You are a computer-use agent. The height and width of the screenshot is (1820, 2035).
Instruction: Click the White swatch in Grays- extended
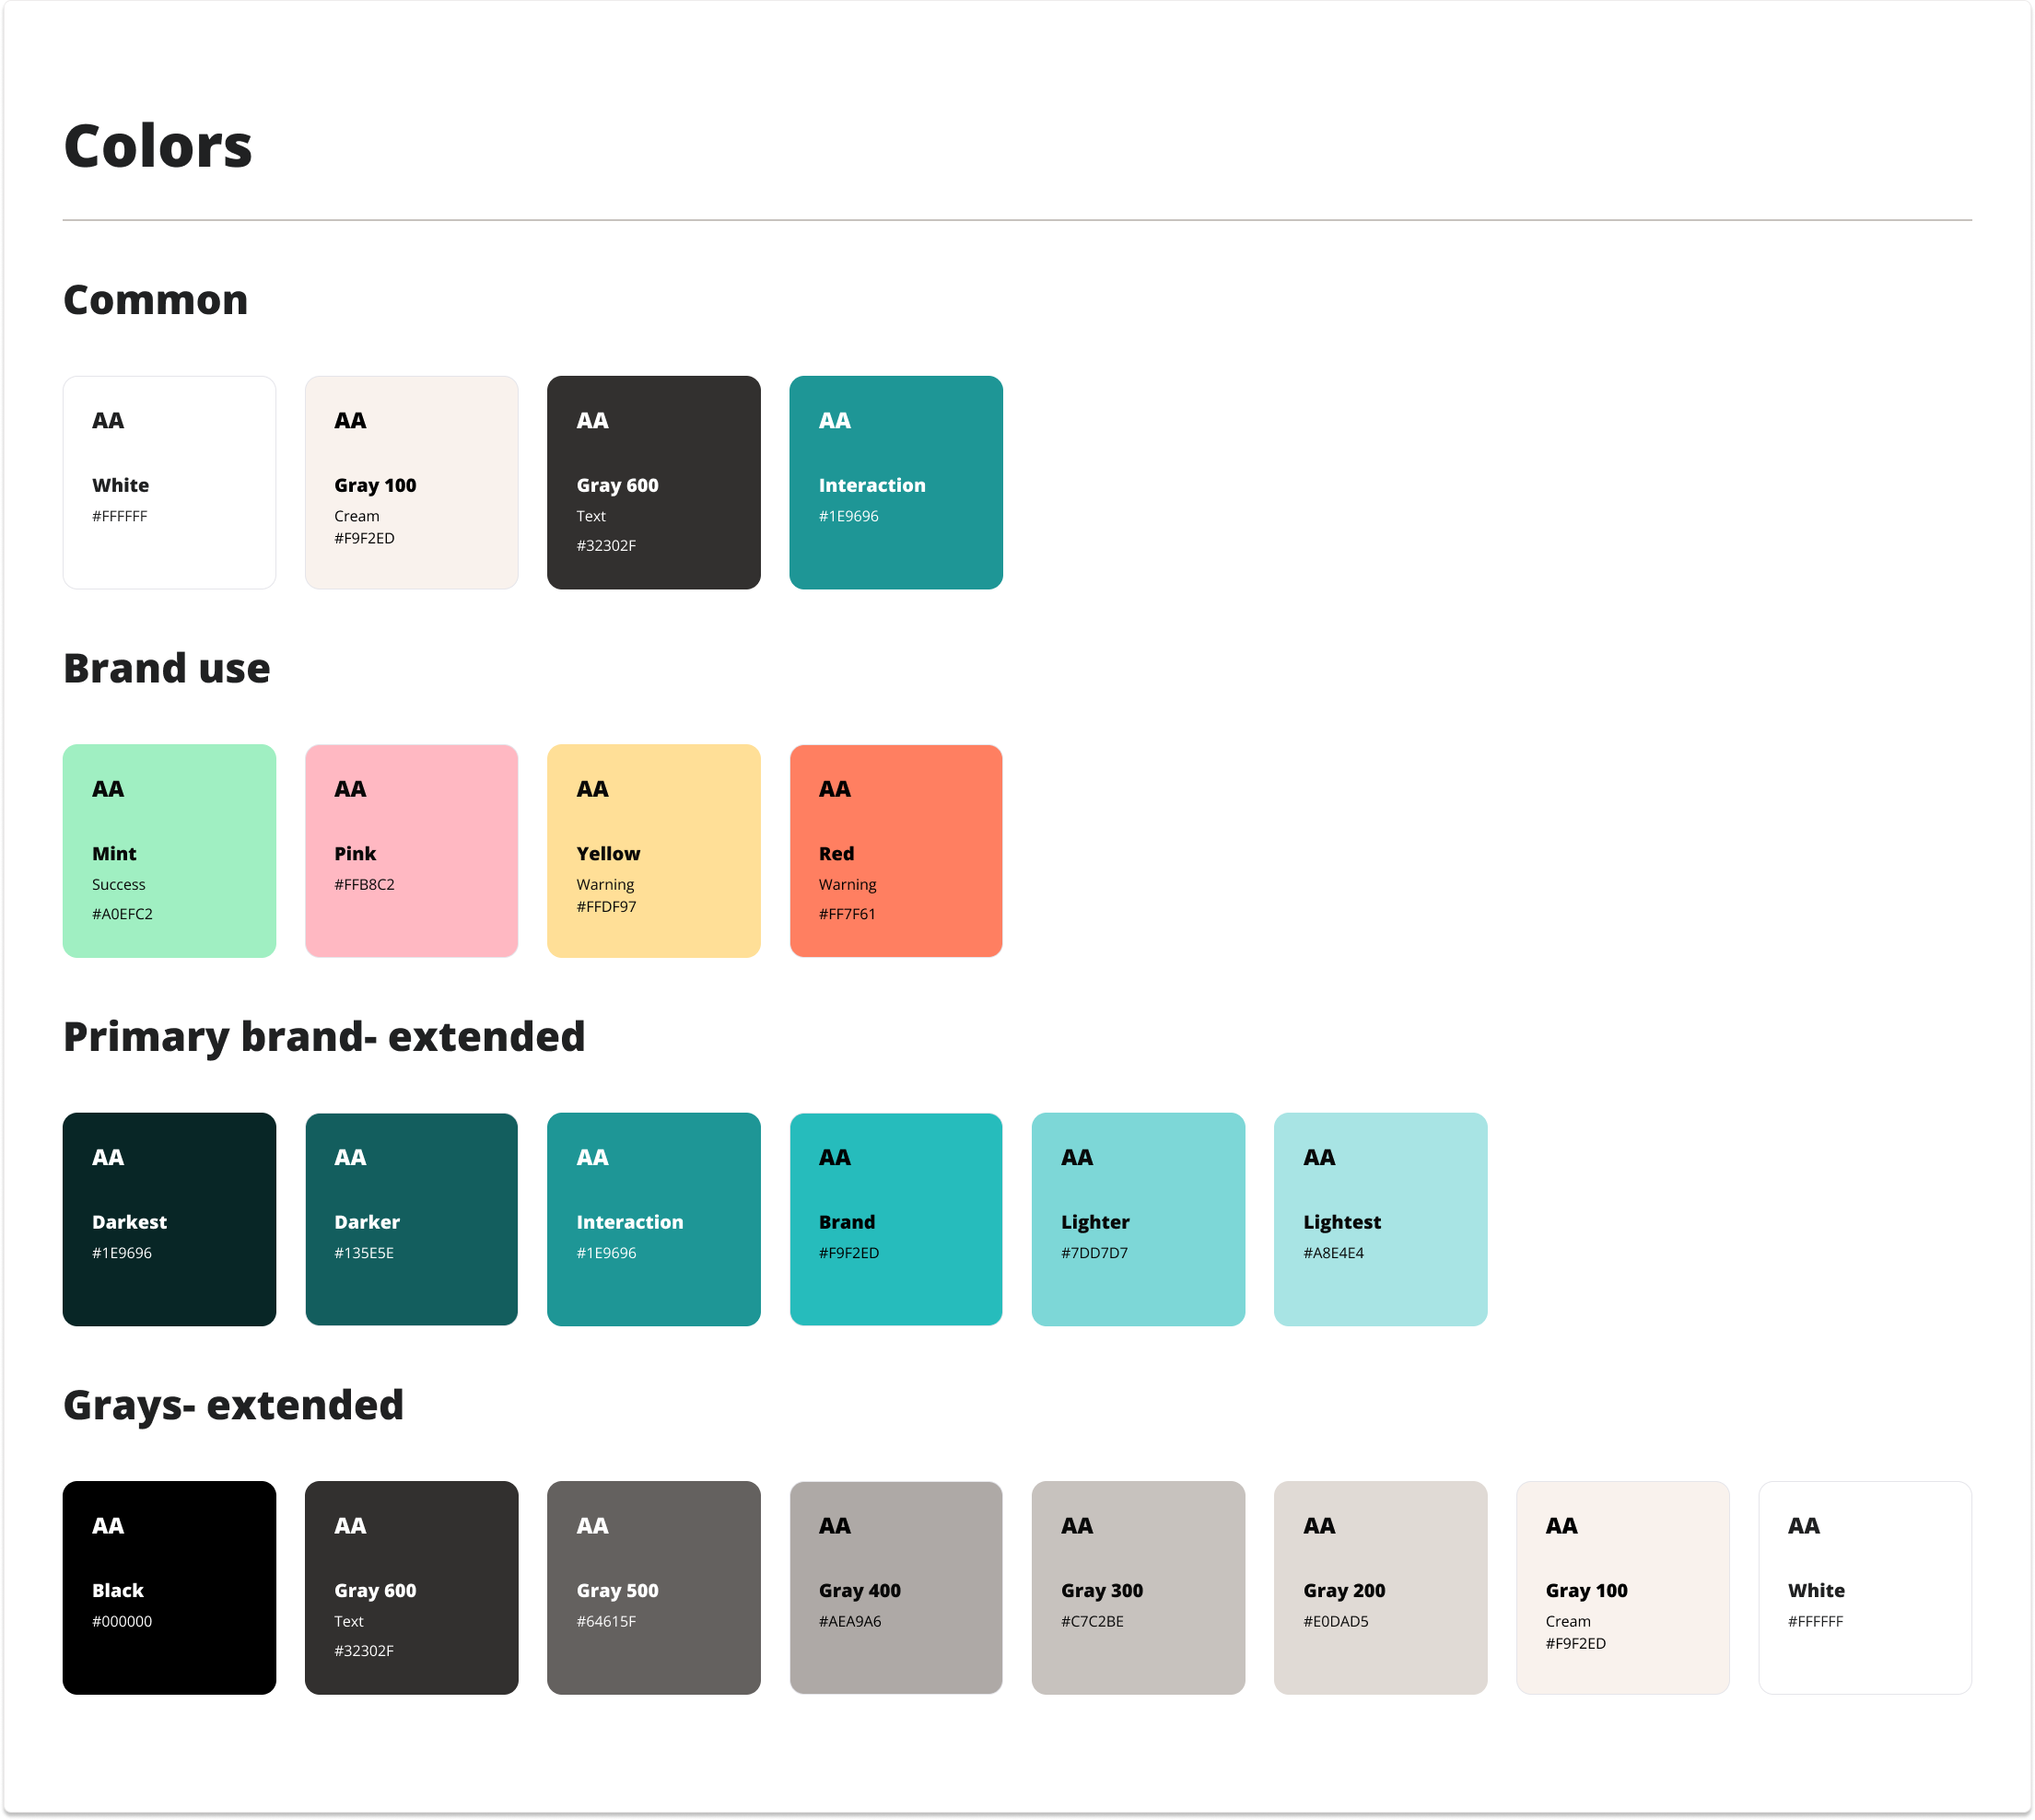(1865, 1587)
